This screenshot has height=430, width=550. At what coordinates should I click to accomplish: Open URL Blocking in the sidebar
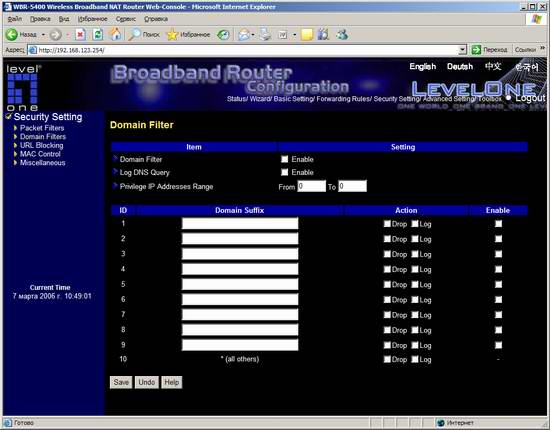[42, 145]
